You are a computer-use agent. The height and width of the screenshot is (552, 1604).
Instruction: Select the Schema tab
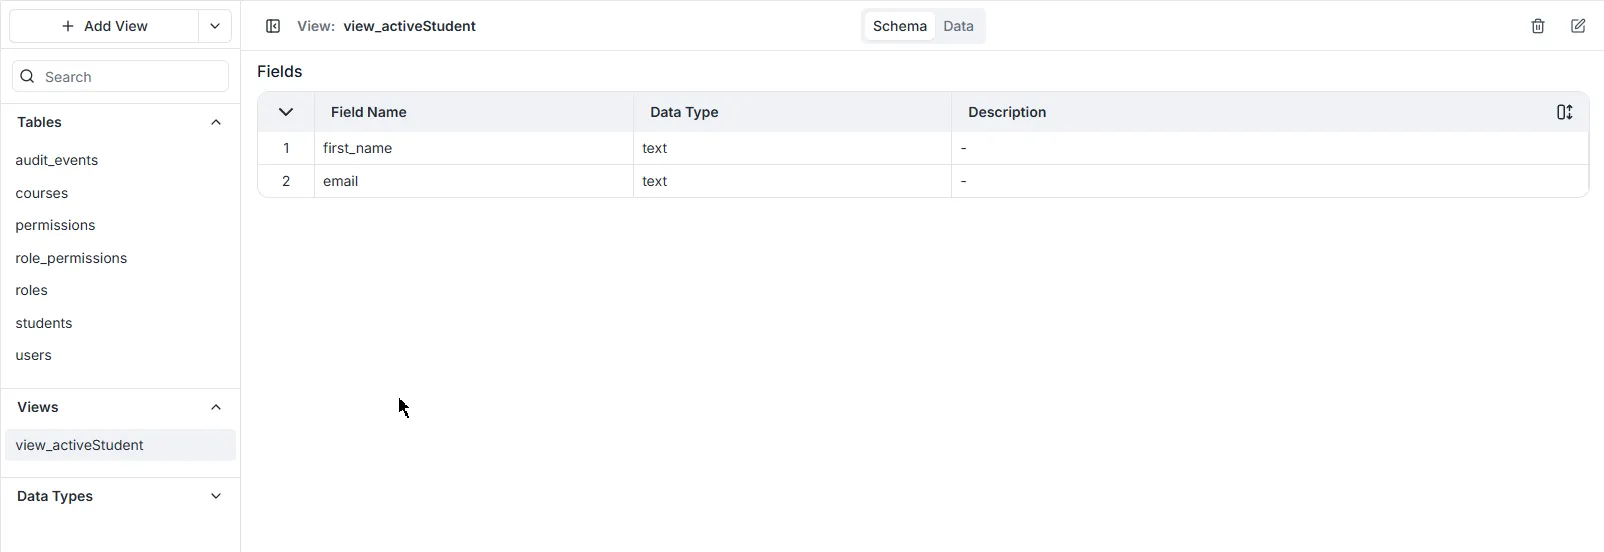pyautogui.click(x=899, y=26)
